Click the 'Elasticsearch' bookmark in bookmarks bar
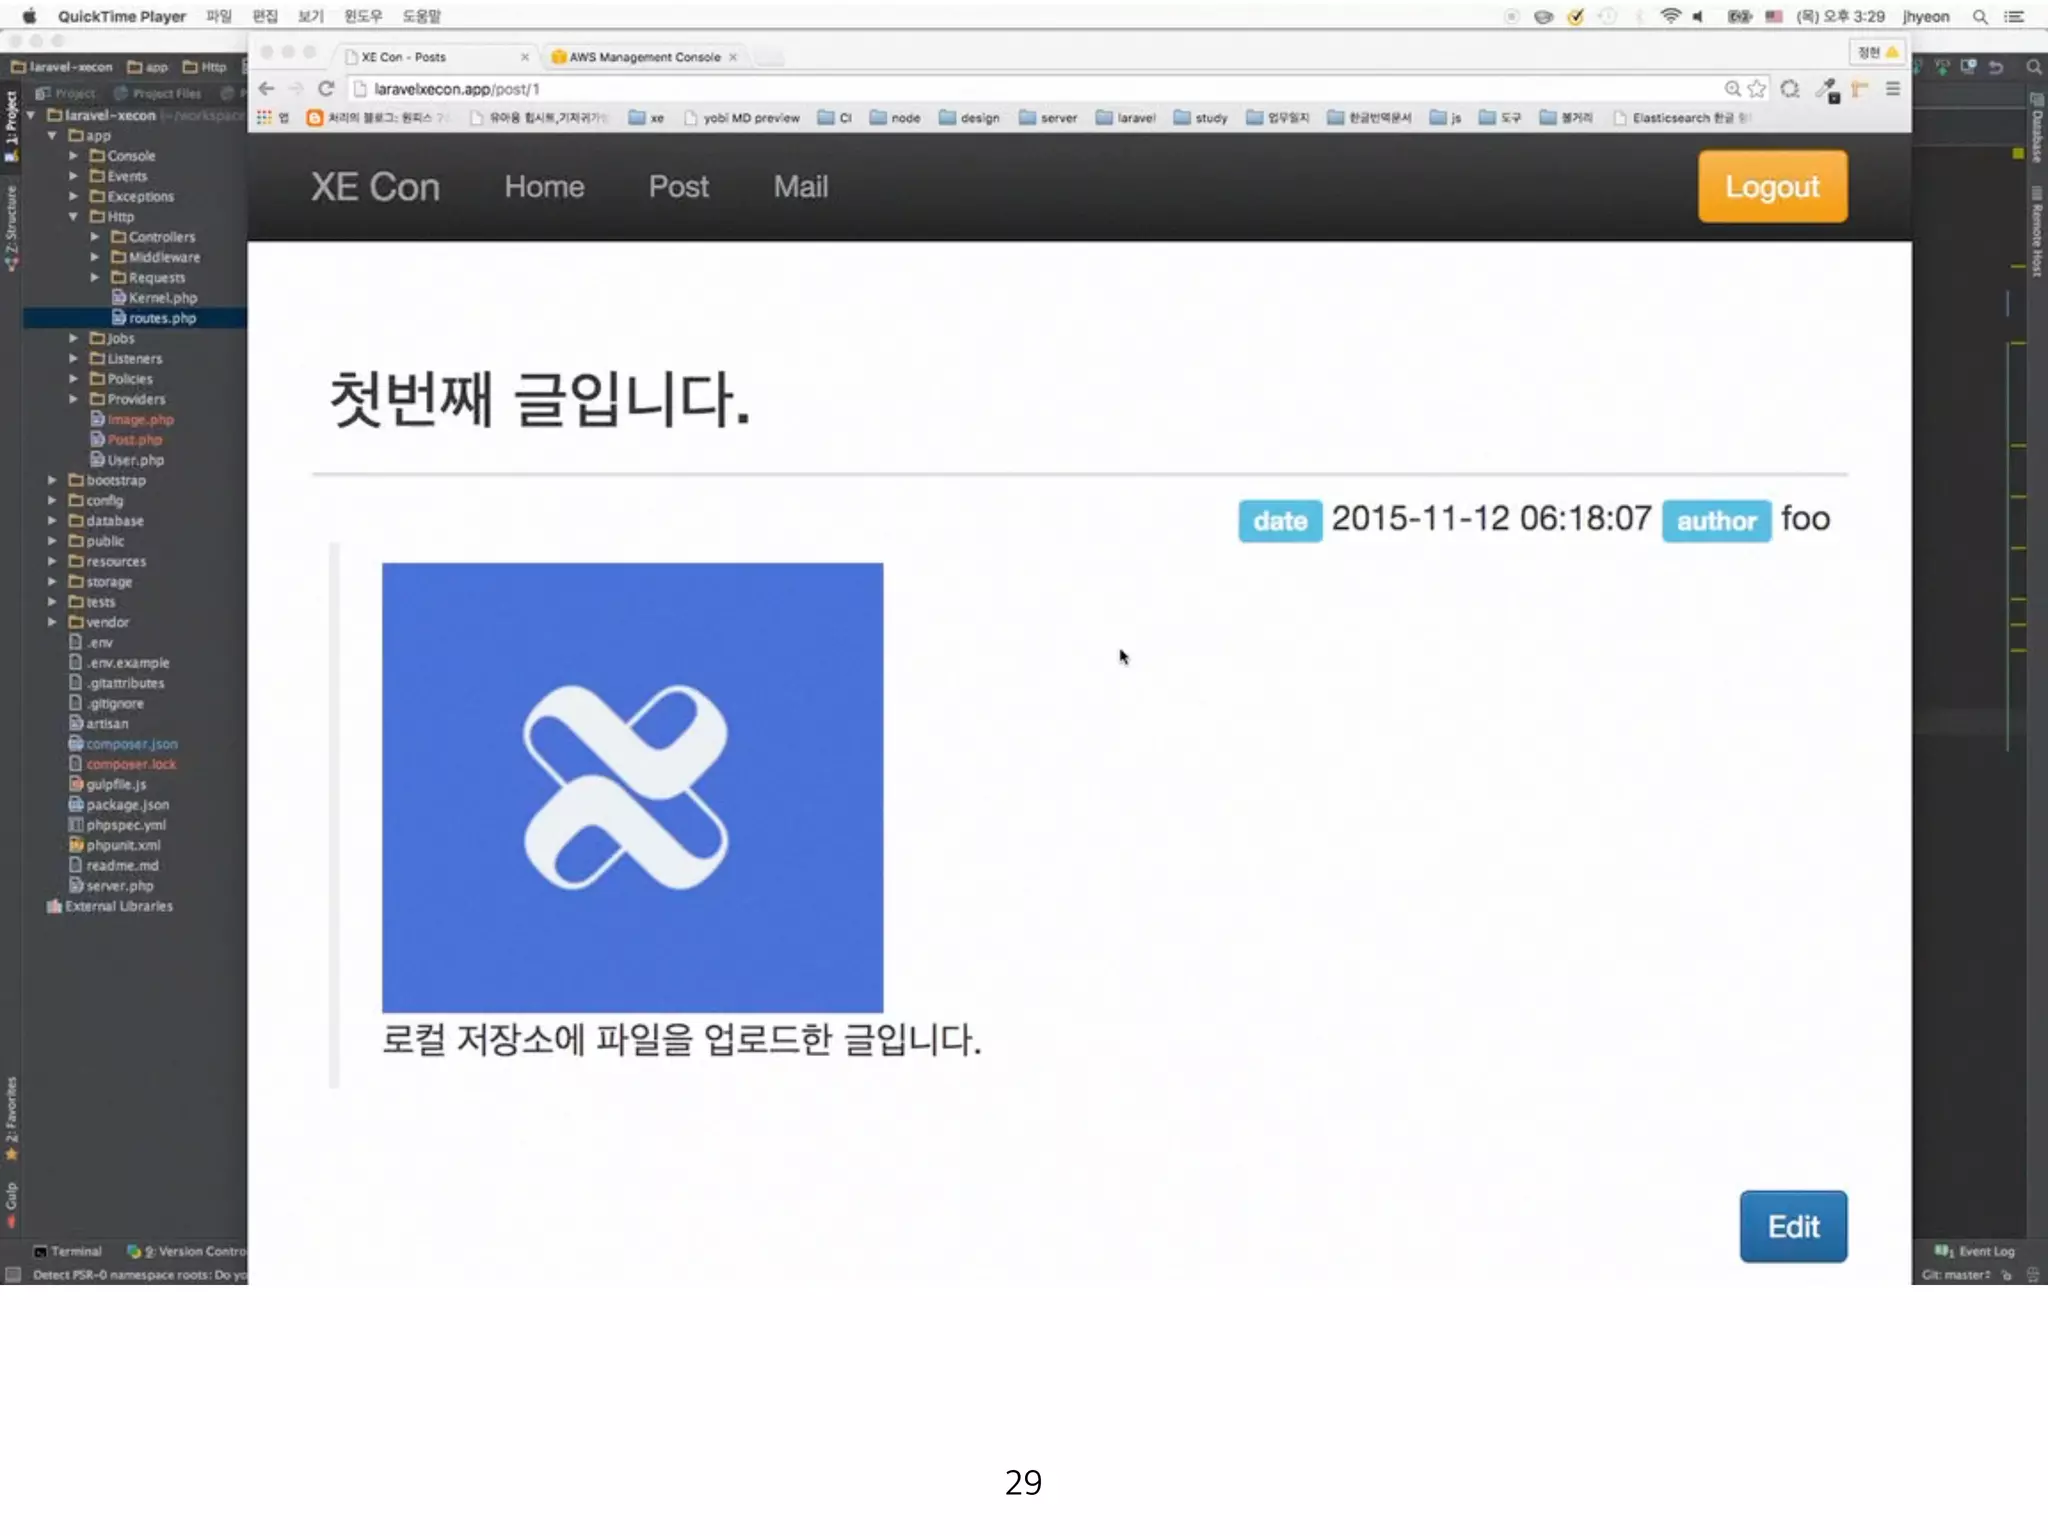 [x=1682, y=117]
